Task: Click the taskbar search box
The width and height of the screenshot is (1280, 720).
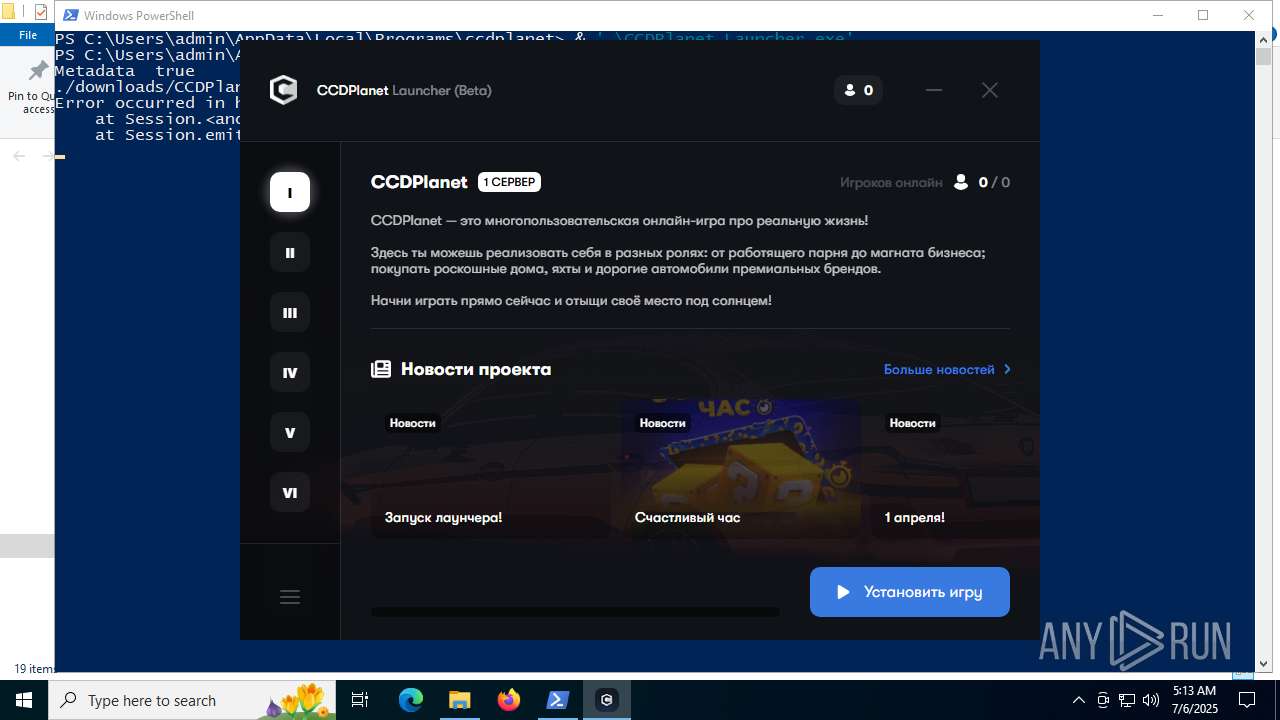Action: (194, 700)
